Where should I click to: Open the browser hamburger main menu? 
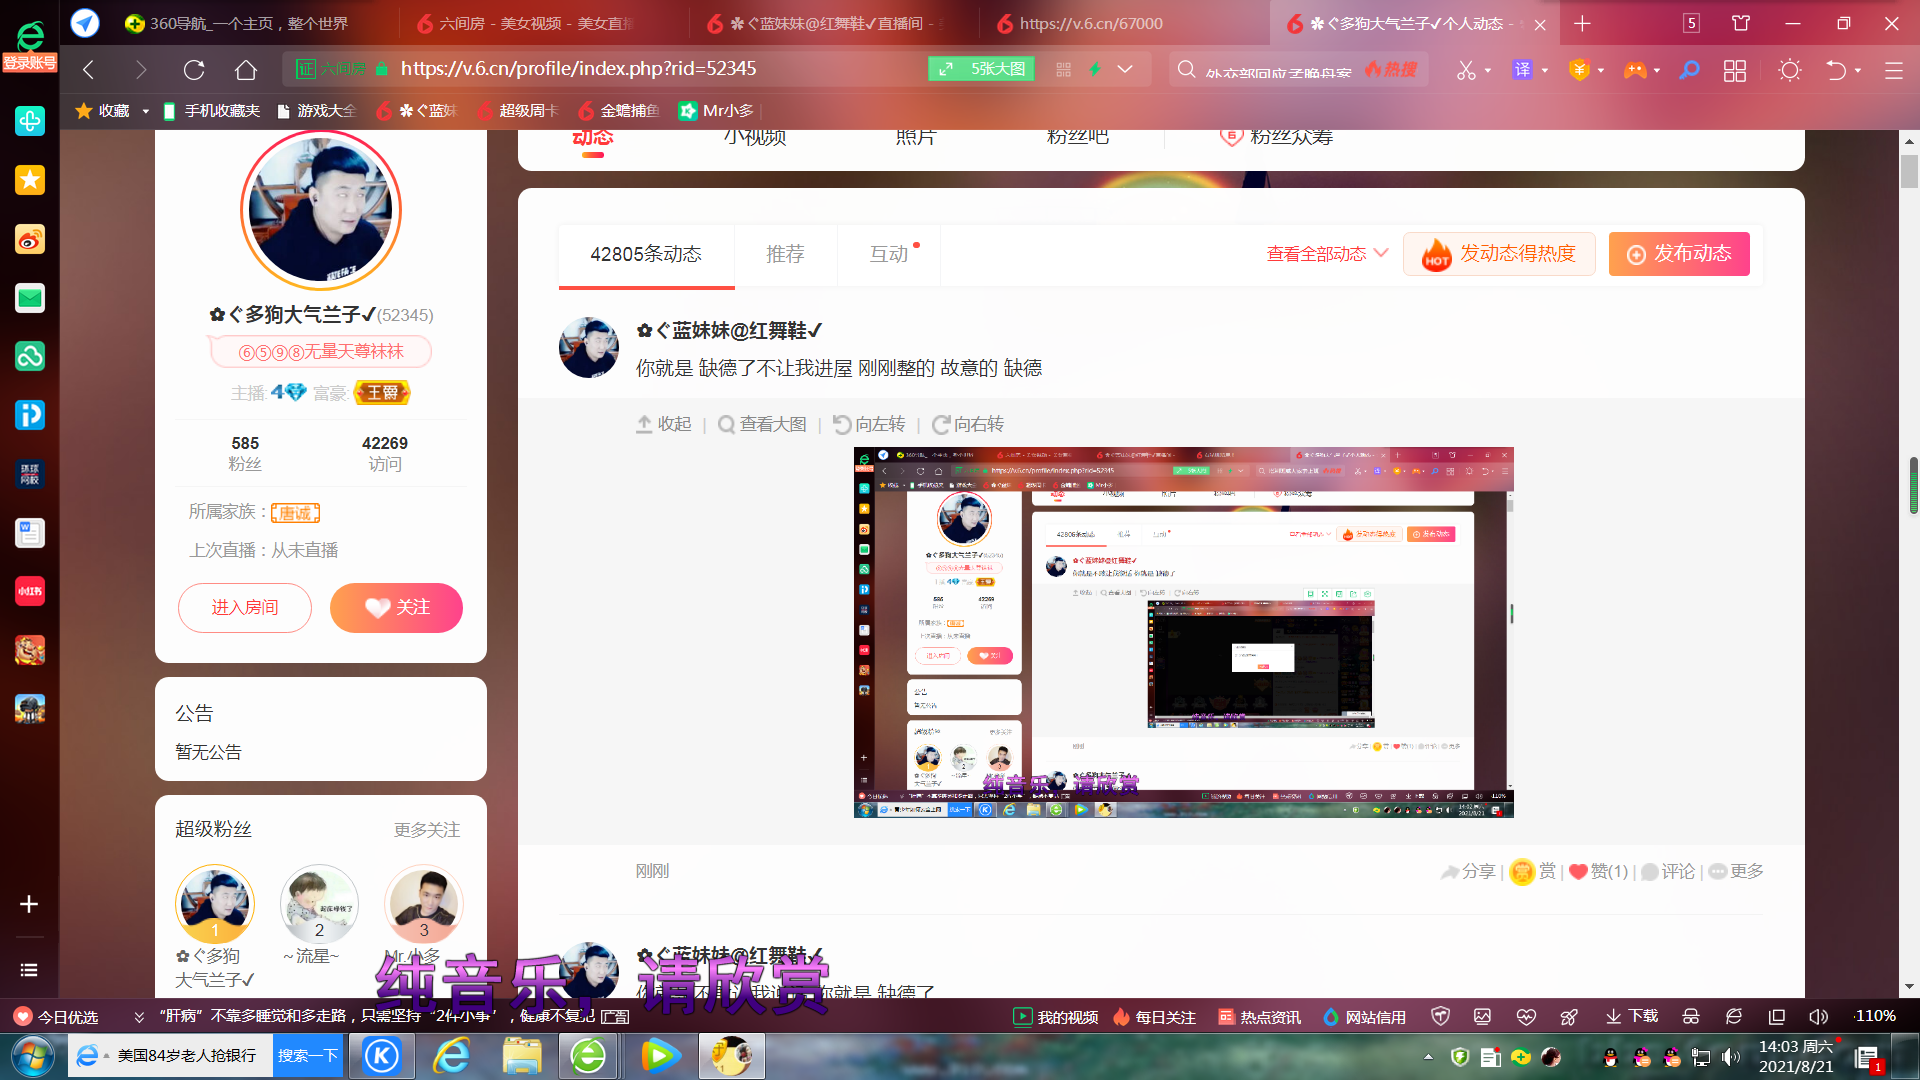coord(1894,70)
